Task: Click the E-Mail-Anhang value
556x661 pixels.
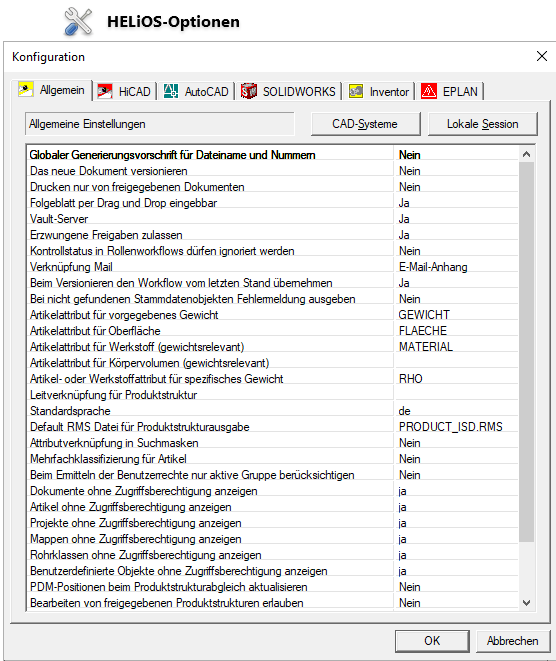Action: tap(433, 267)
